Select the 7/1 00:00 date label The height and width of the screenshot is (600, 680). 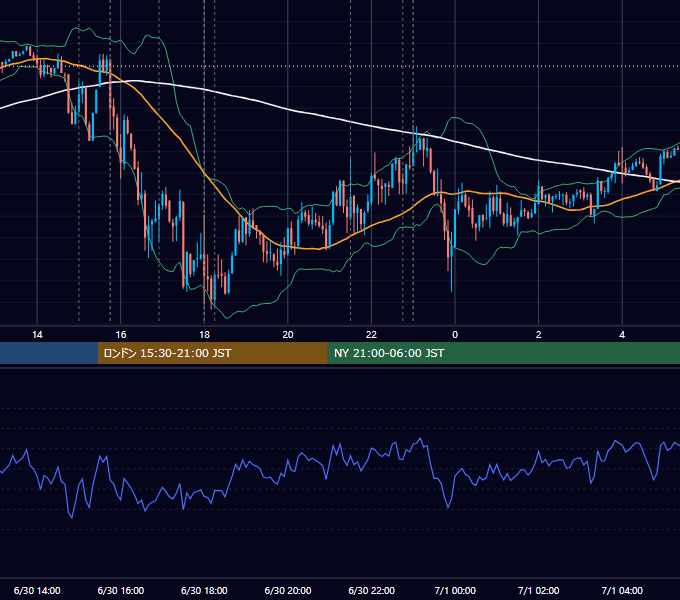(x=455, y=590)
